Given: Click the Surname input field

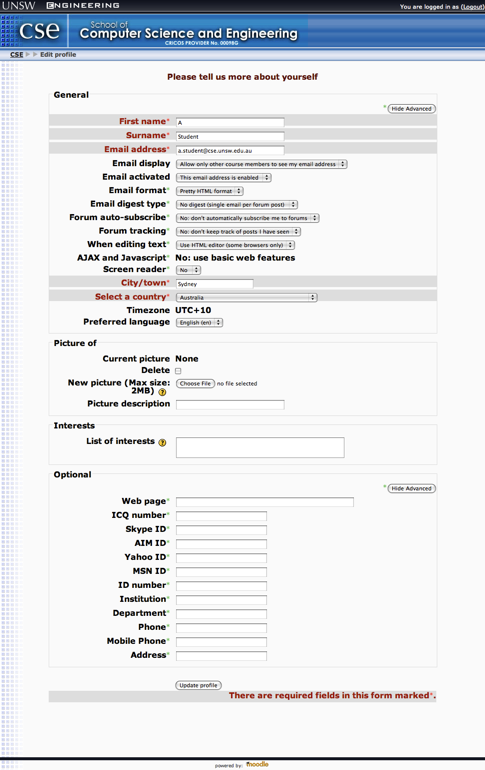Looking at the screenshot, I should tap(230, 136).
